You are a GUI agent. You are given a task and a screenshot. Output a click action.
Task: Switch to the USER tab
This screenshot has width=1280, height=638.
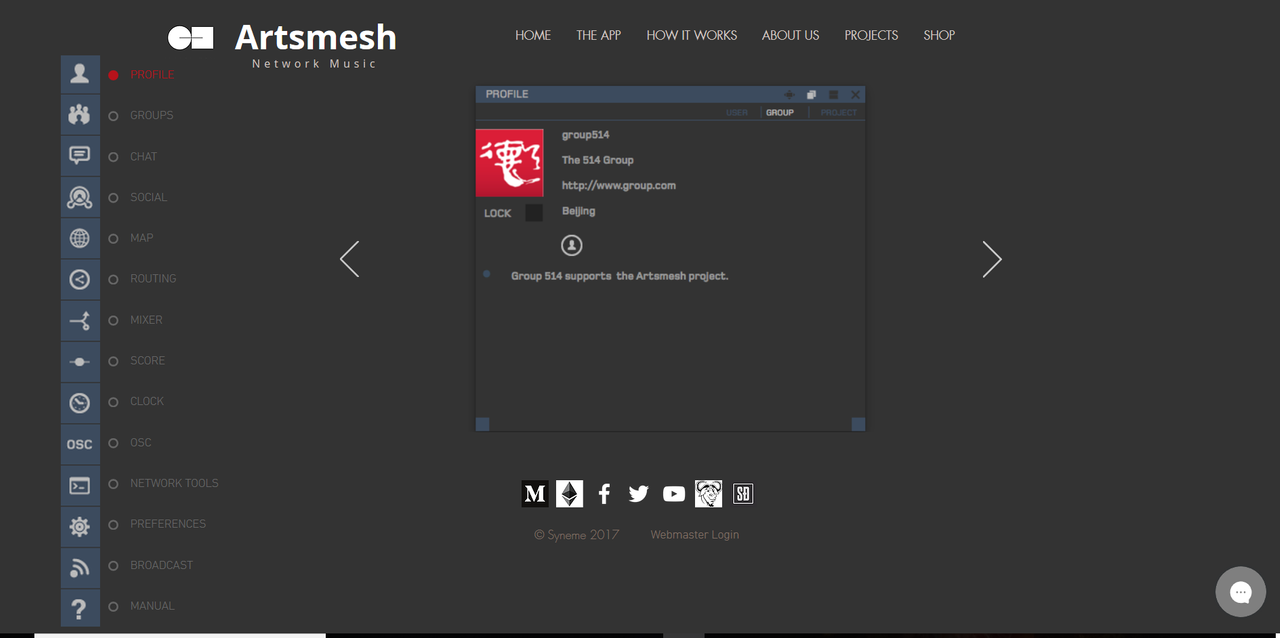[737, 113]
